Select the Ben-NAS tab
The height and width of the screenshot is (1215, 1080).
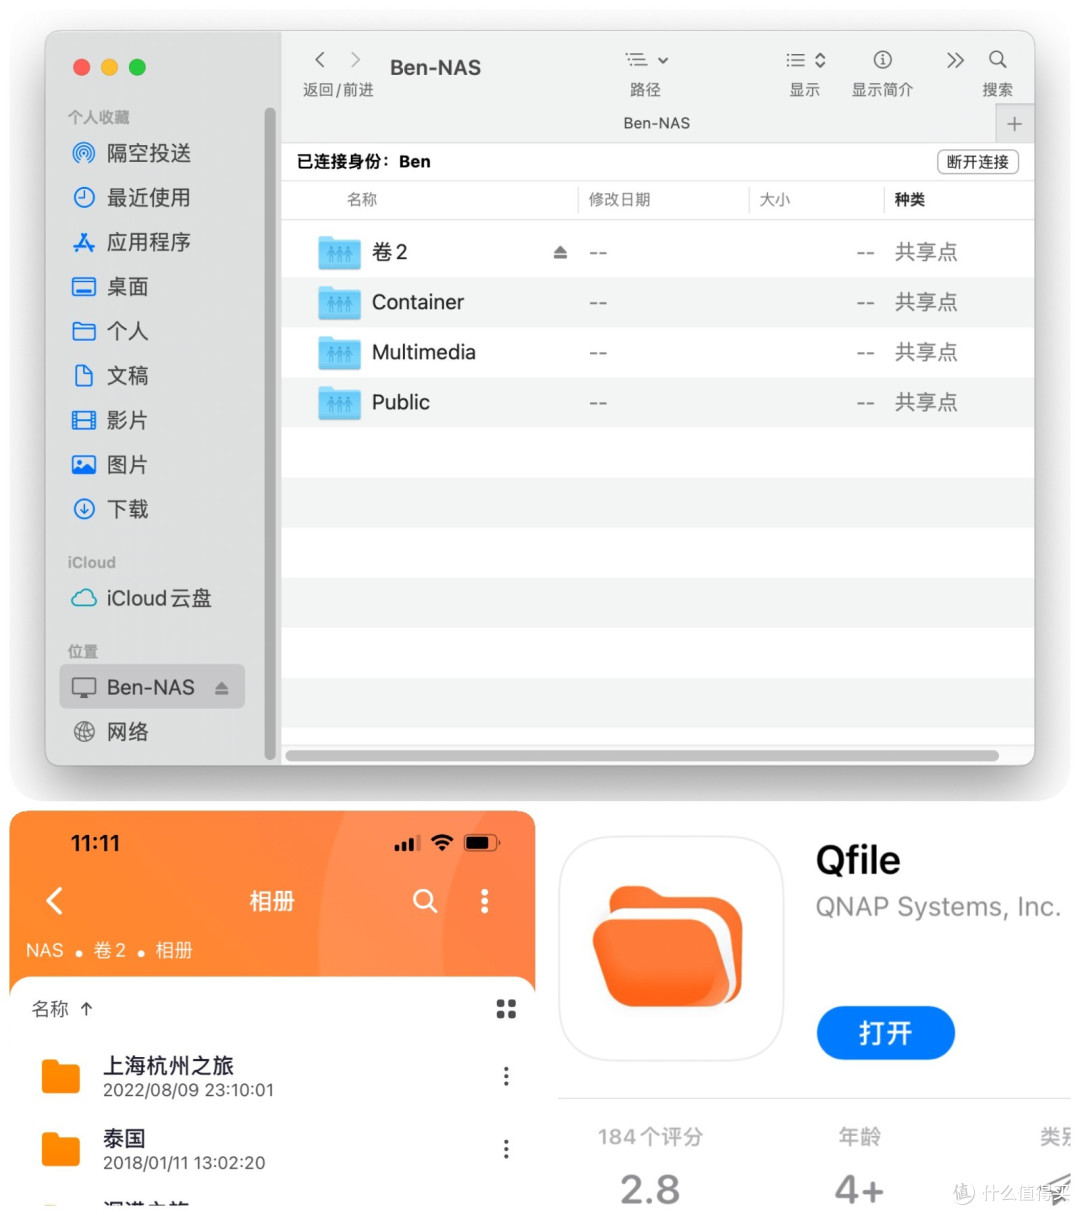(657, 123)
